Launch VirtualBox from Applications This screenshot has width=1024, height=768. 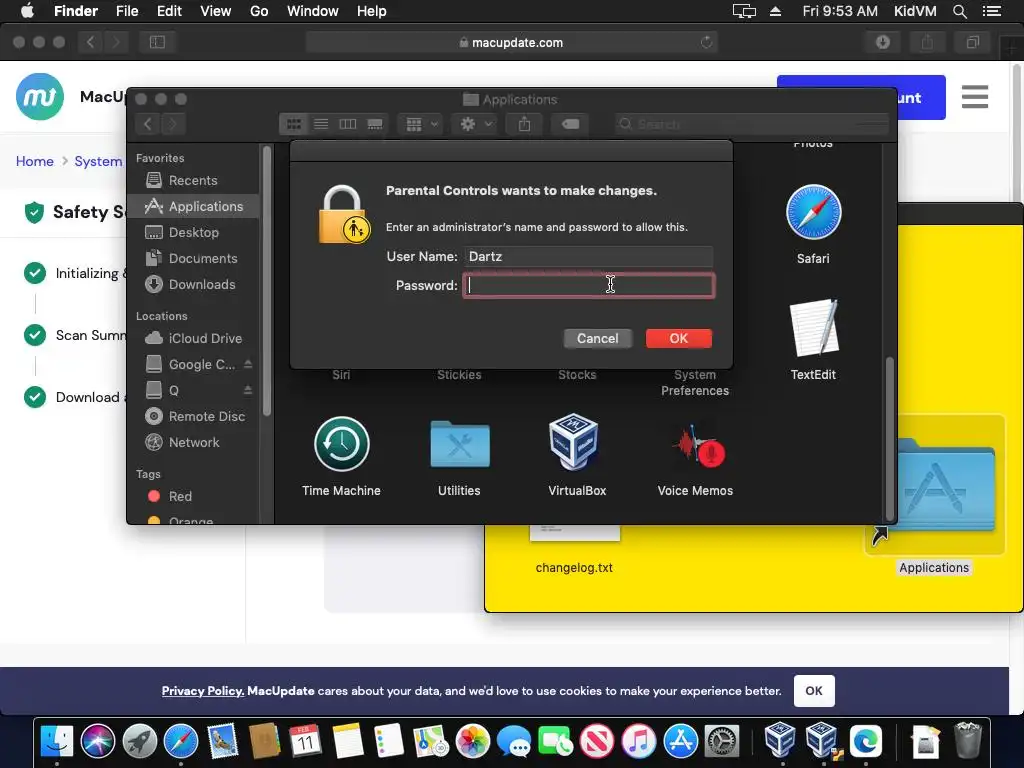pos(573,442)
